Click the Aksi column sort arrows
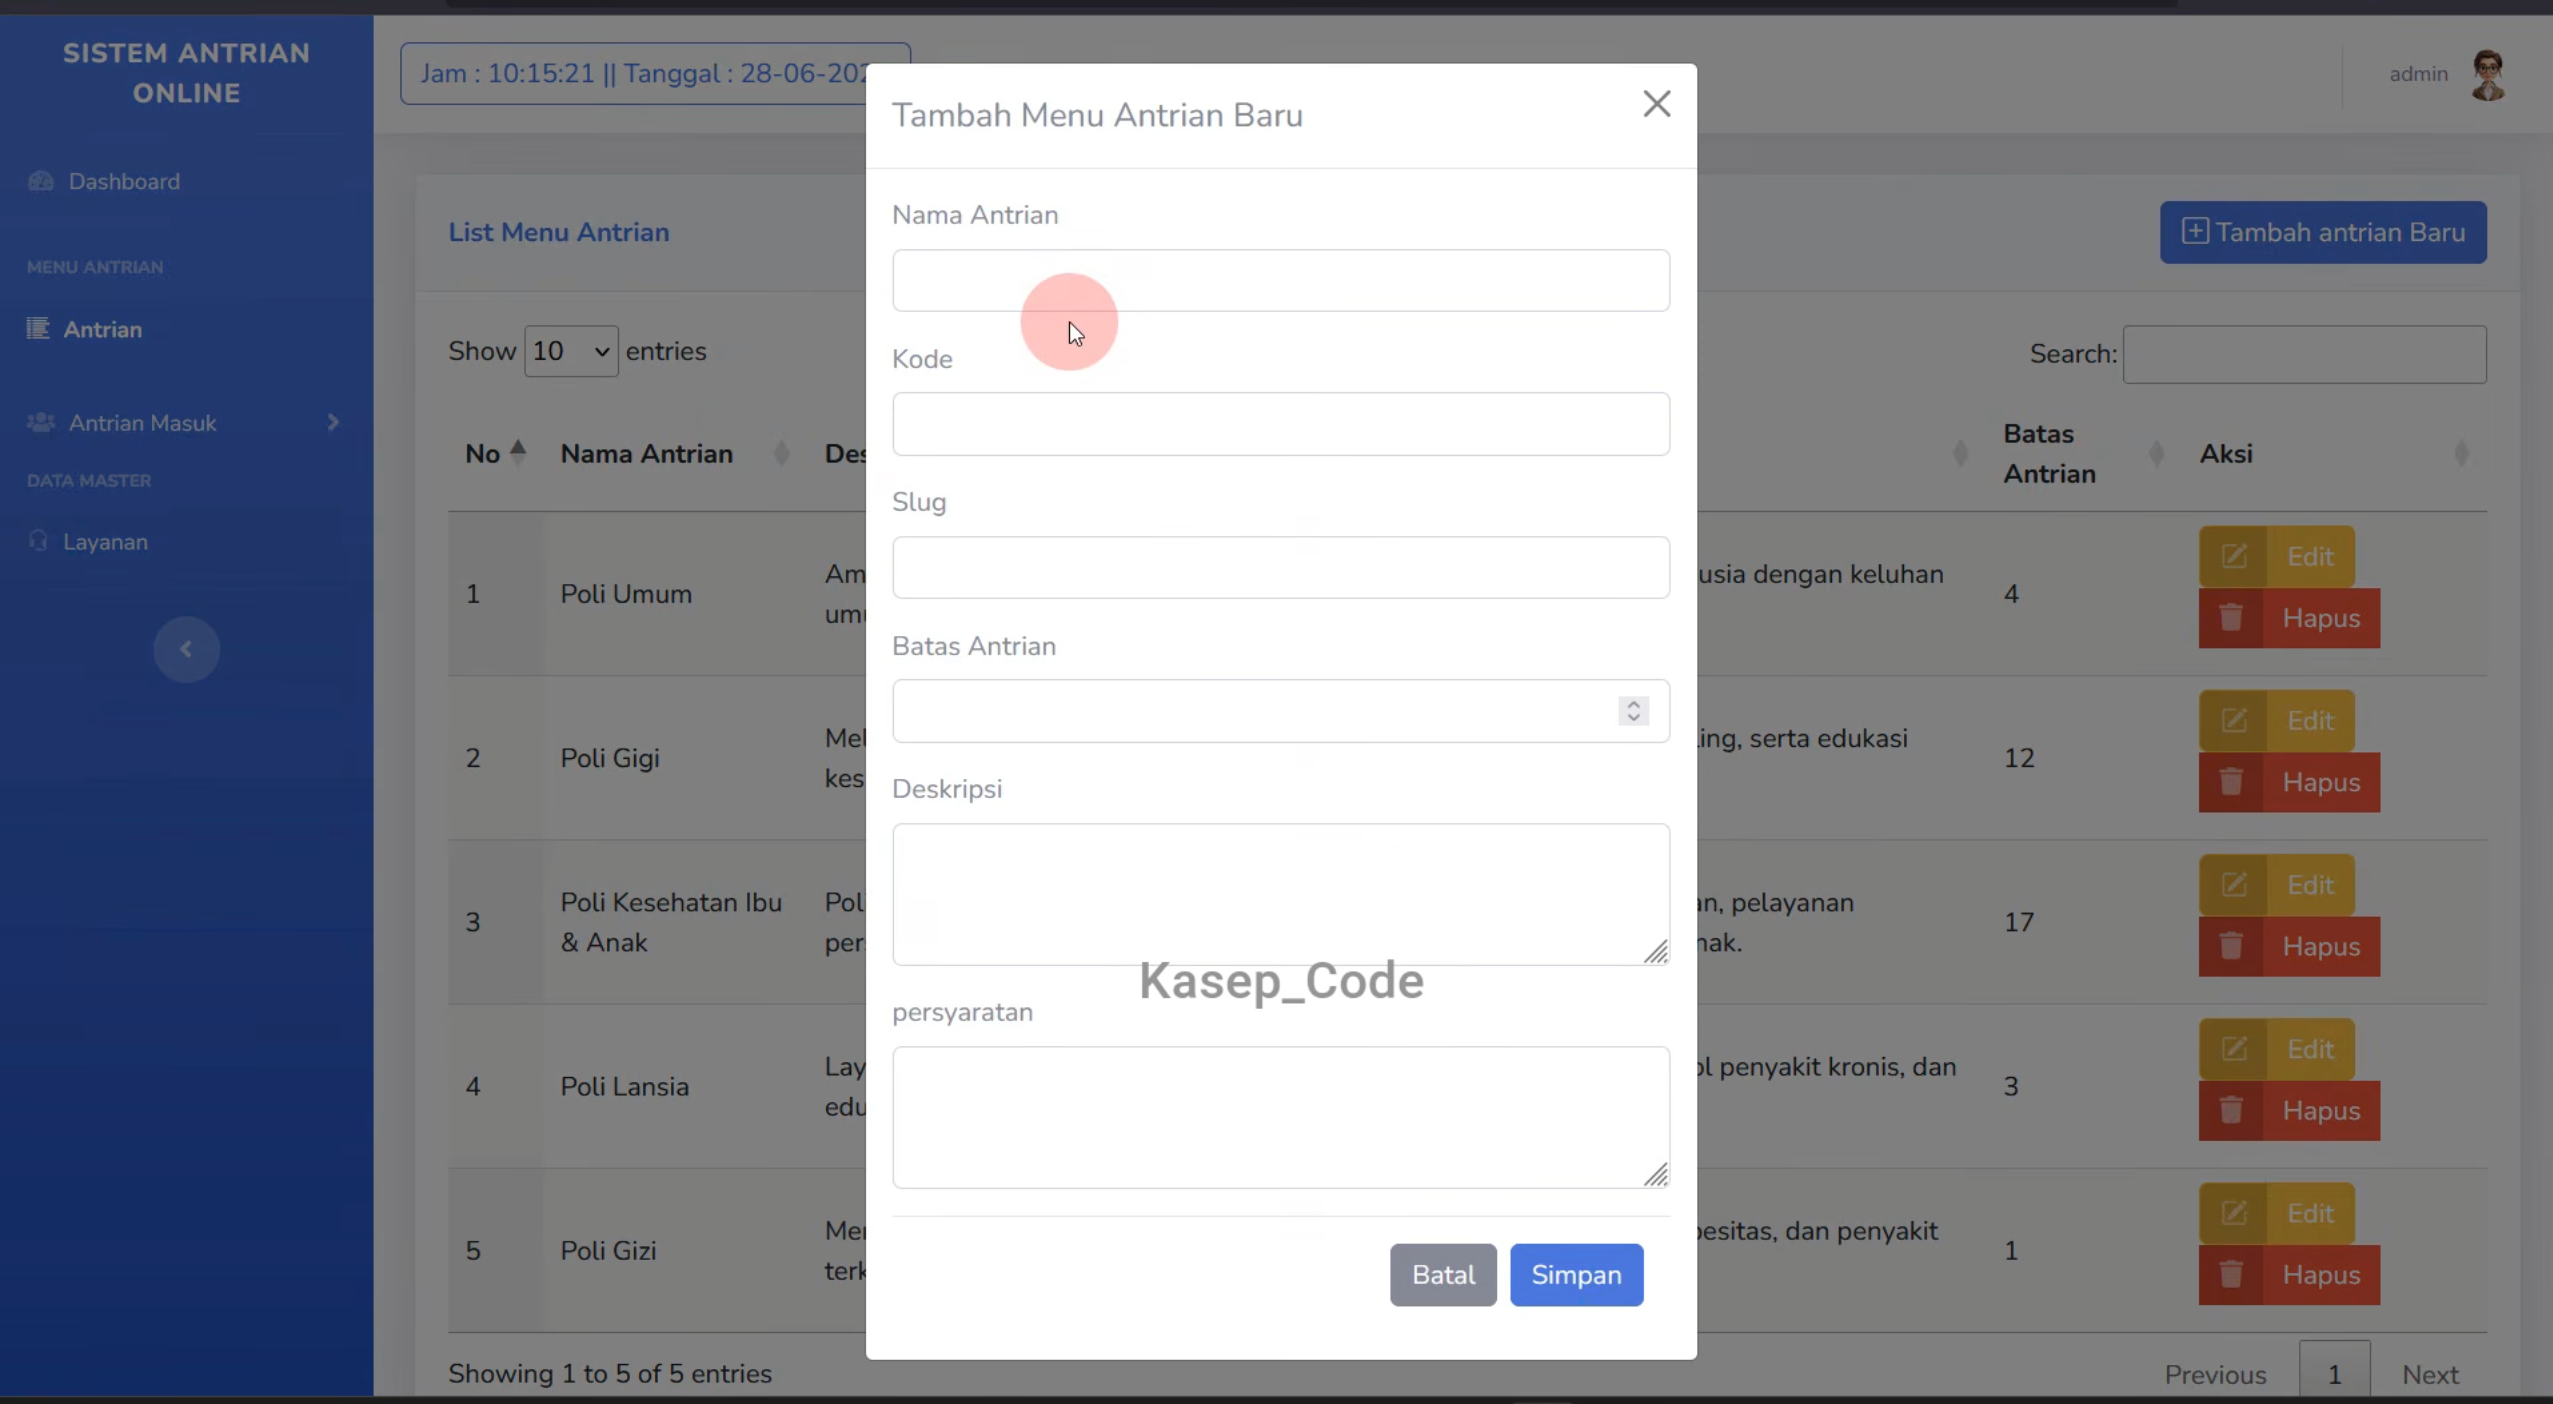Image resolution: width=2553 pixels, height=1404 pixels. coord(2461,454)
